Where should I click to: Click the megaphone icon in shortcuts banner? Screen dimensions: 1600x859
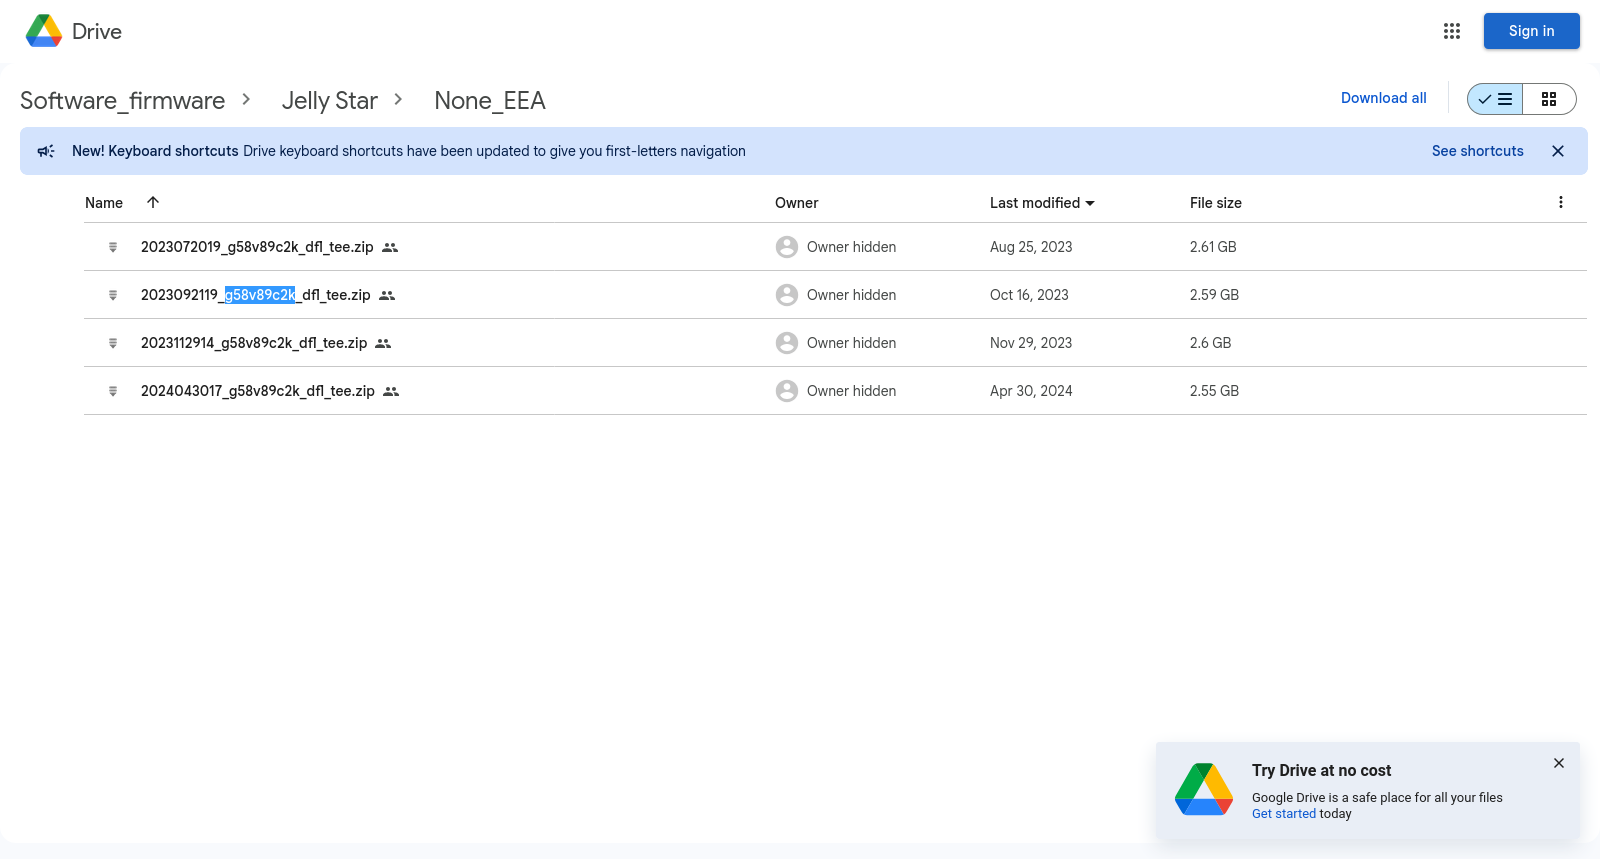(x=46, y=151)
